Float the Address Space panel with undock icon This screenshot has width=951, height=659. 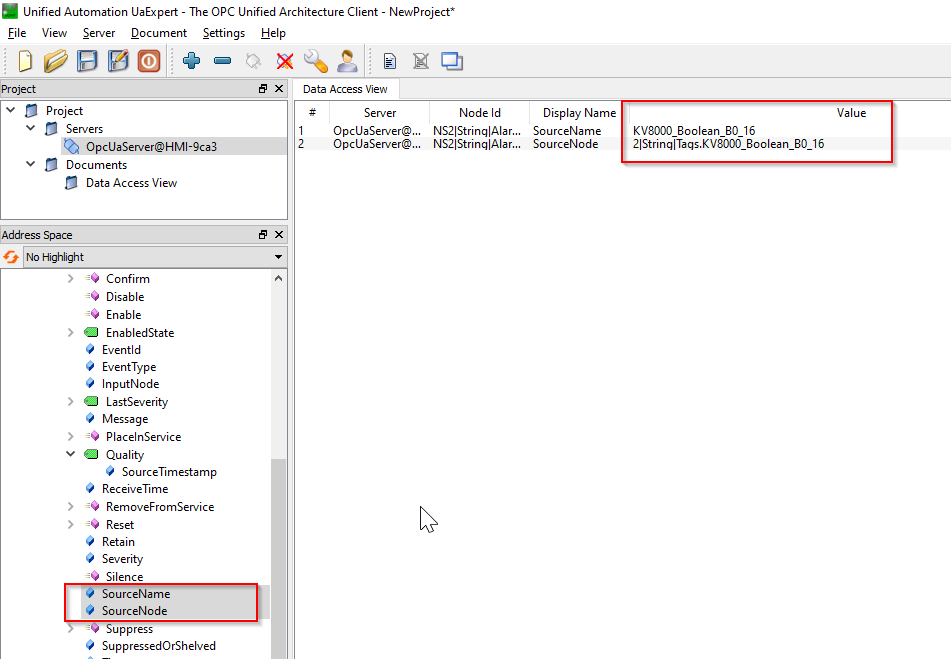pos(263,235)
